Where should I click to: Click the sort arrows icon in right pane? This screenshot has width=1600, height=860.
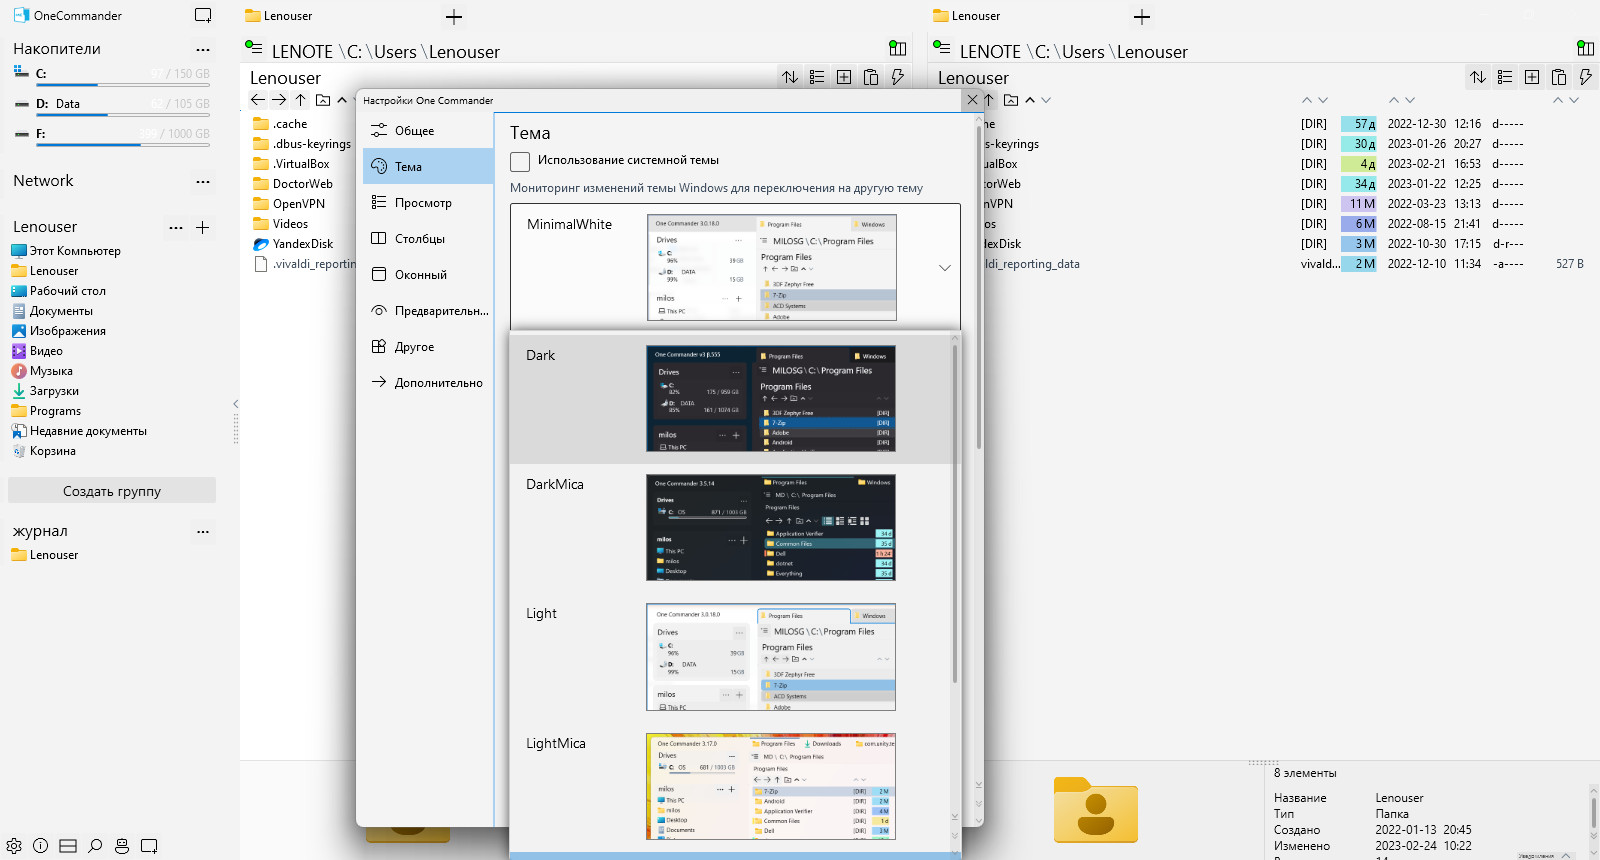pos(1478,77)
